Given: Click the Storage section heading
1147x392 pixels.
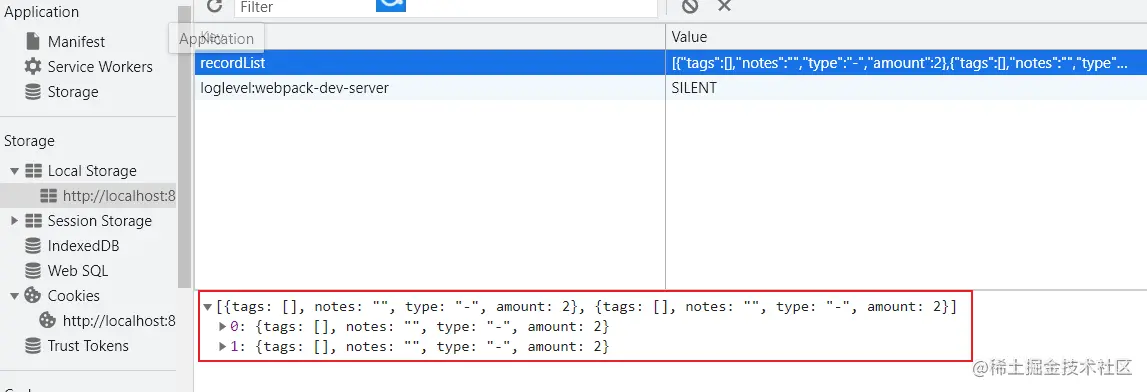Looking at the screenshot, I should [29, 140].
